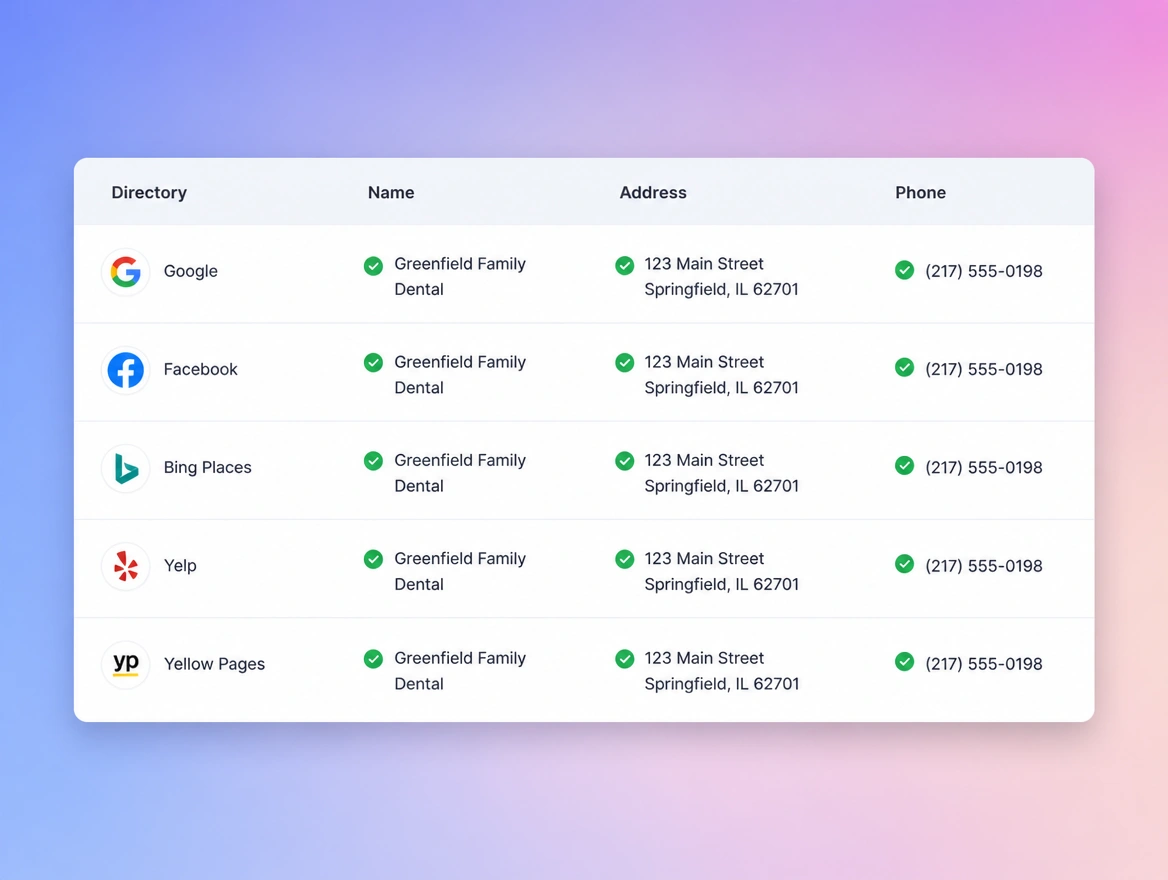Click the green check by Google's address
This screenshot has width=1168, height=880.
pos(624,265)
